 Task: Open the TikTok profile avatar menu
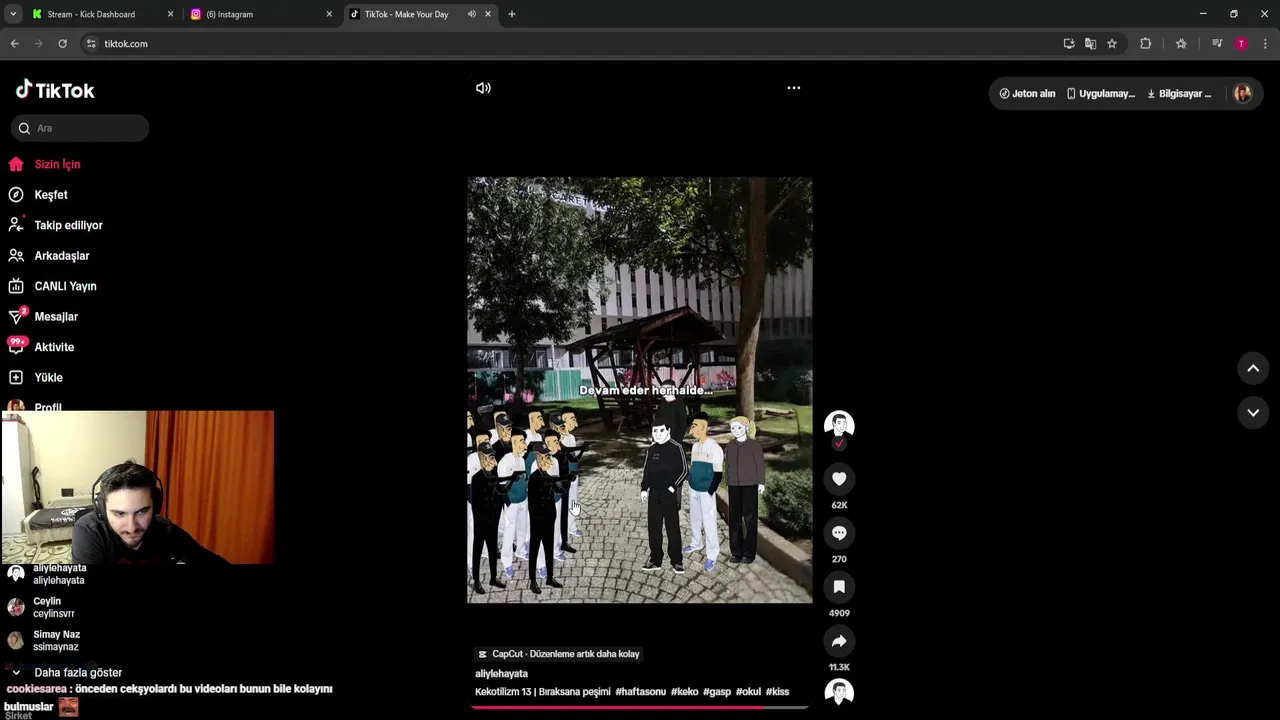(1242, 93)
